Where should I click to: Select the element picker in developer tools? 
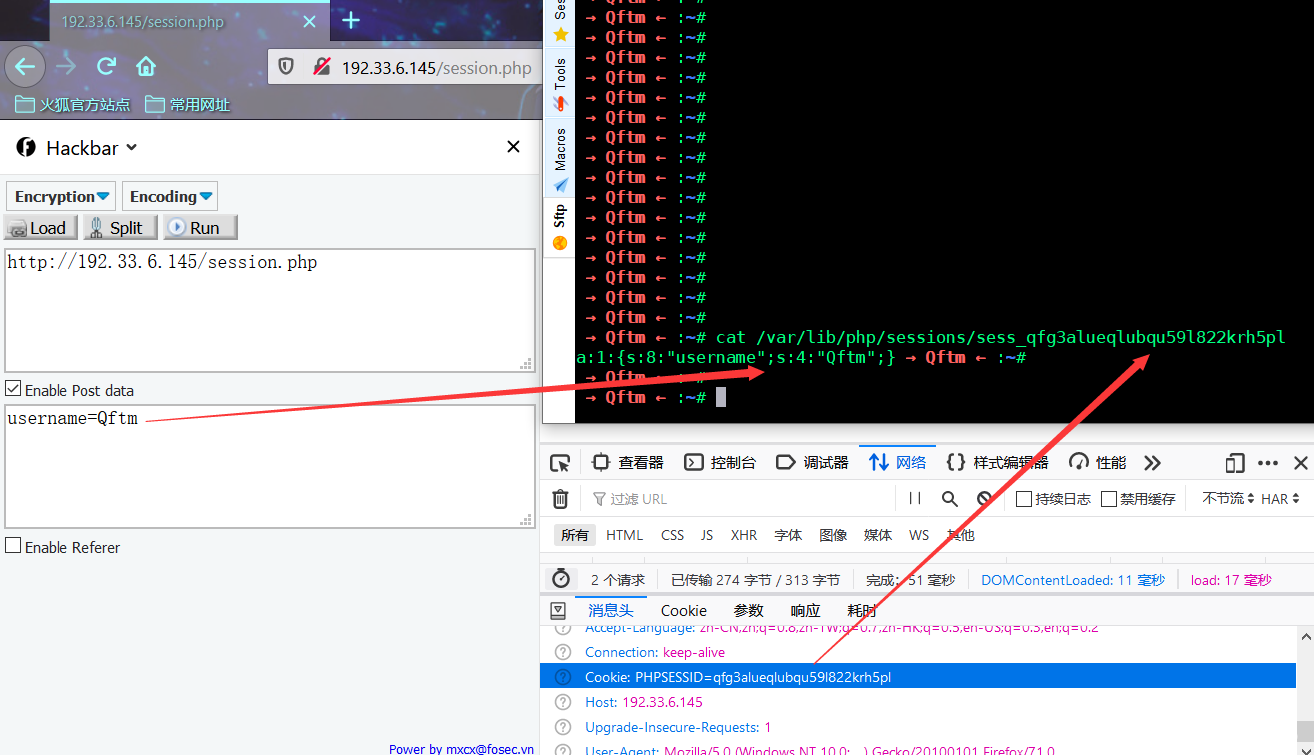coord(560,462)
